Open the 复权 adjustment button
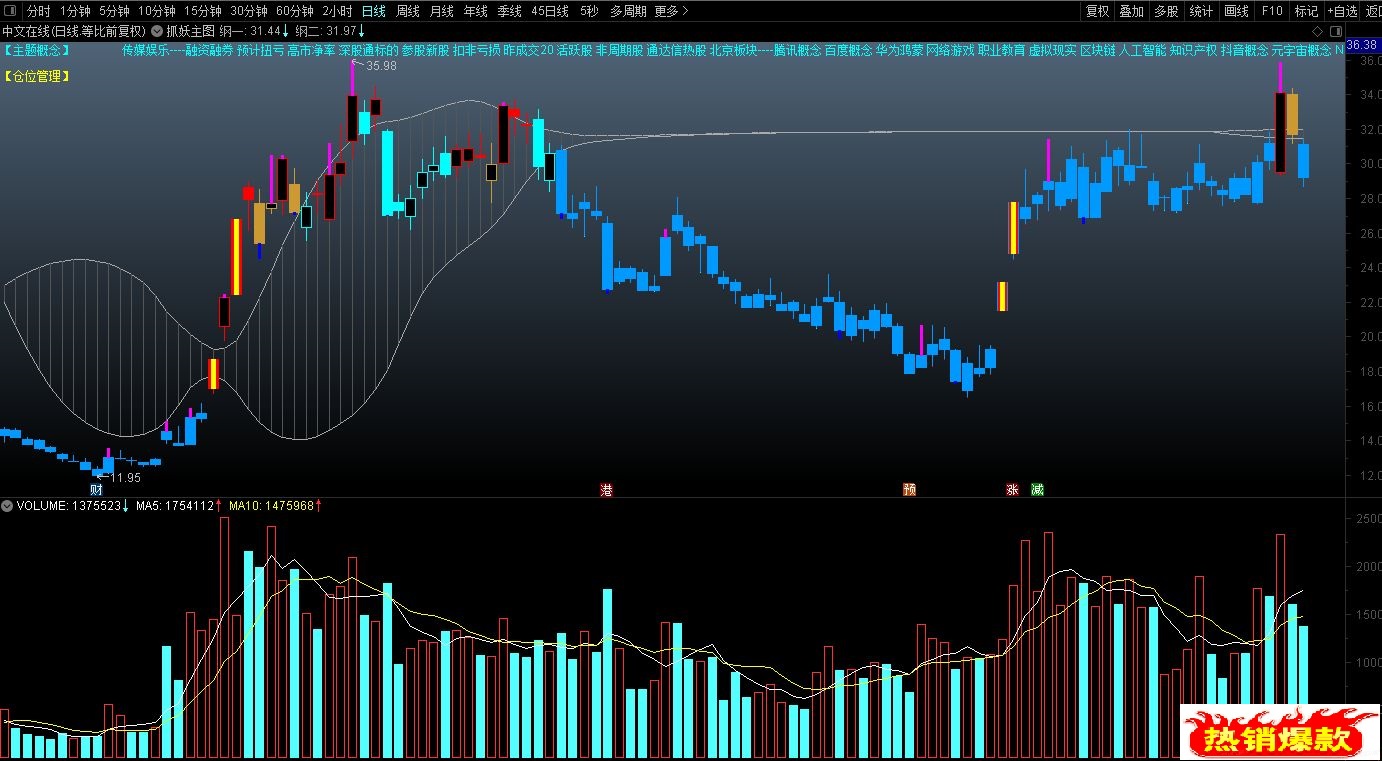 pos(1097,11)
